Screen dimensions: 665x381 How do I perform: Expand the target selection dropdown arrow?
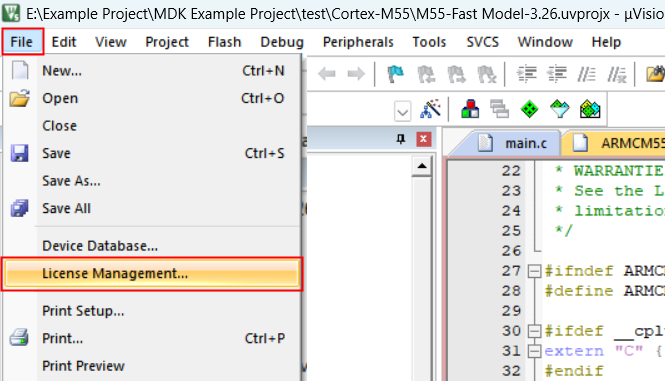click(x=402, y=112)
